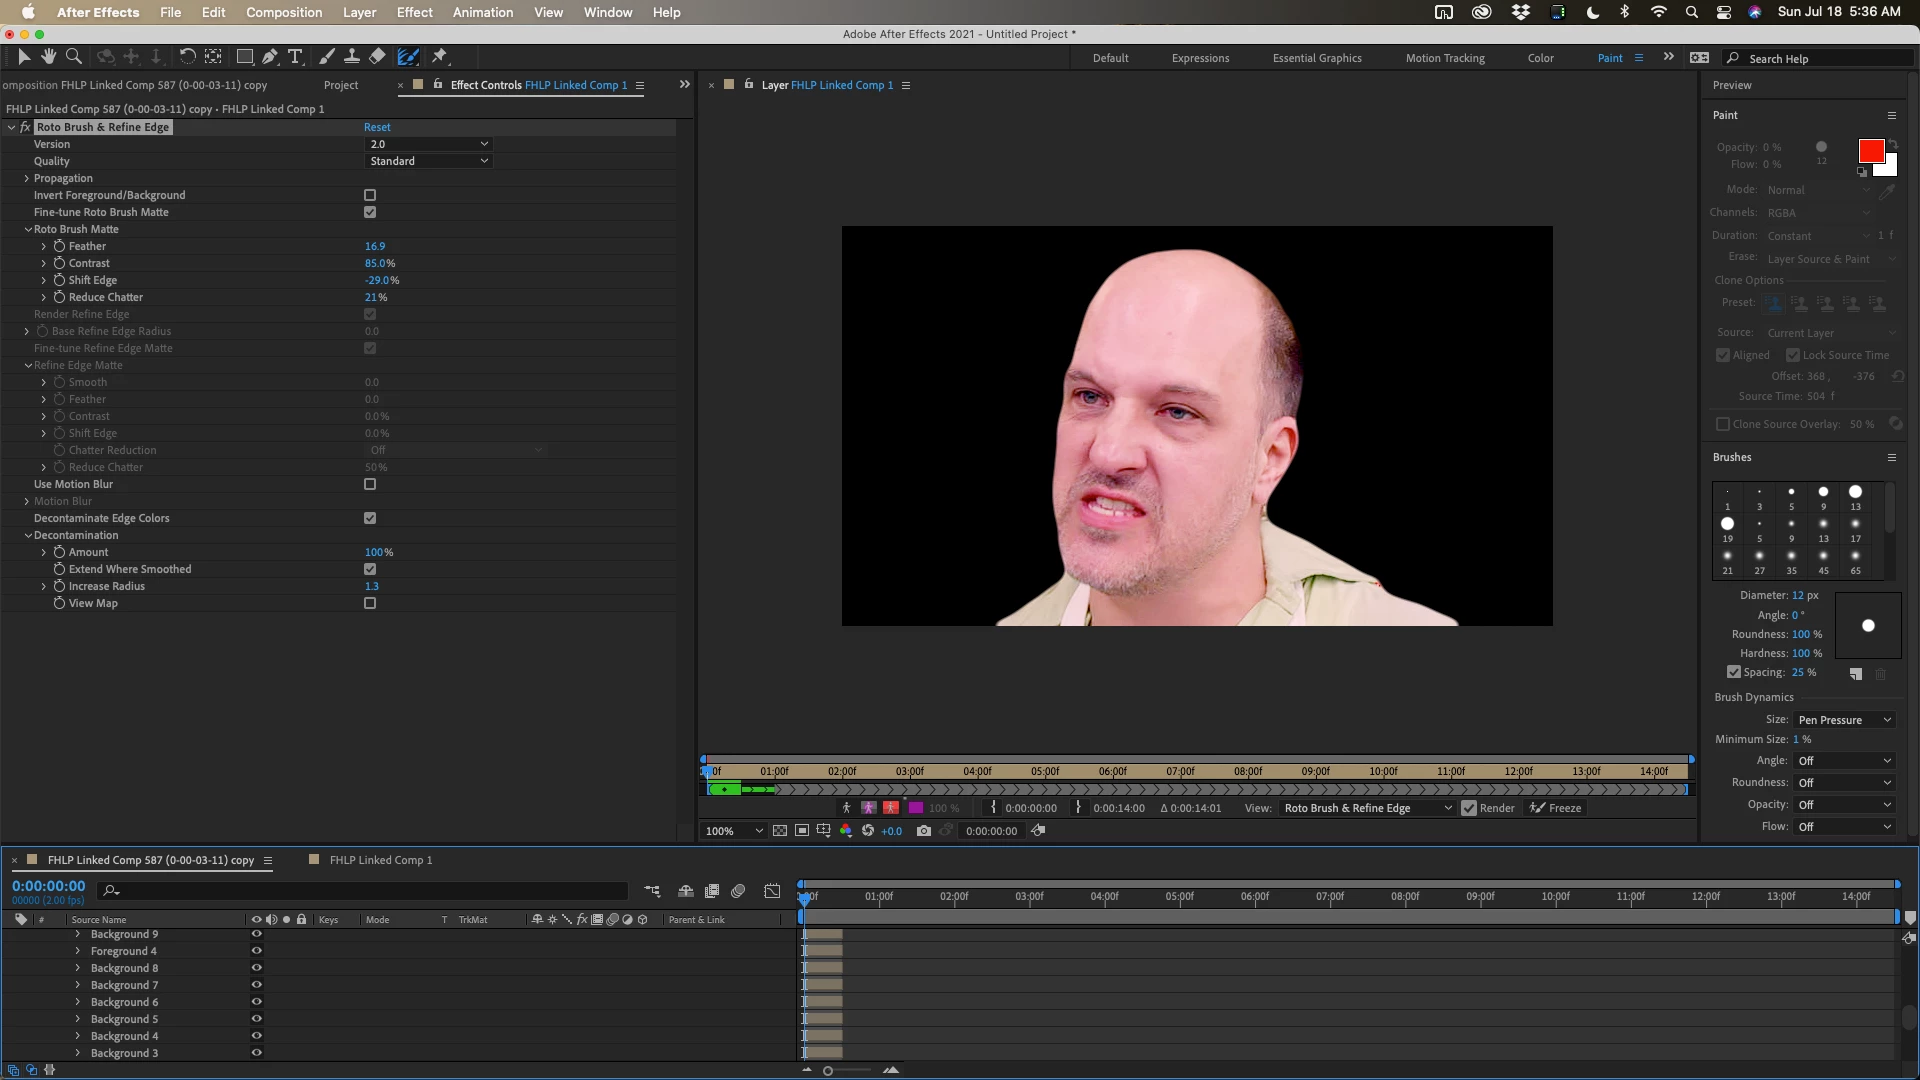Screen dimensions: 1920x1080
Task: Select the Clone Stamp tool
Action: click(352, 57)
